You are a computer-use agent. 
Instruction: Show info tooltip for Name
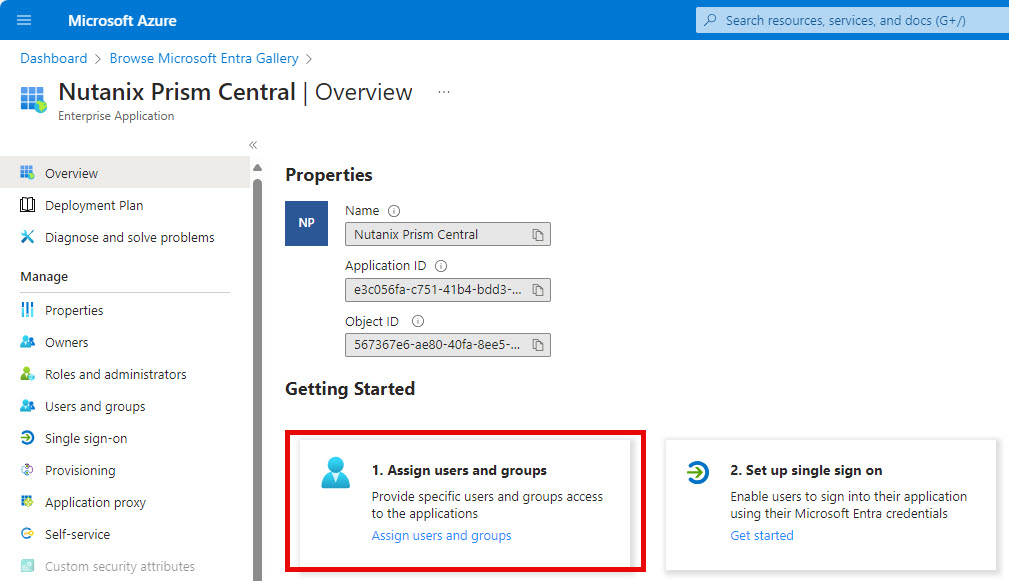(x=394, y=210)
